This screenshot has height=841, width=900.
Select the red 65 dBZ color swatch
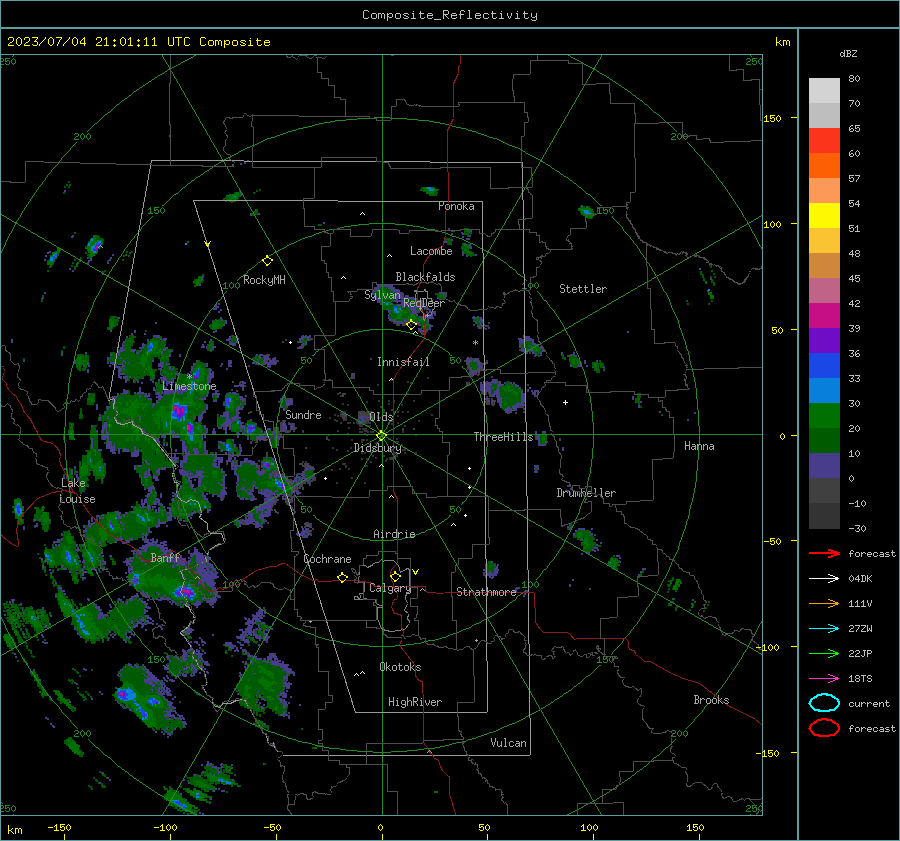point(824,141)
